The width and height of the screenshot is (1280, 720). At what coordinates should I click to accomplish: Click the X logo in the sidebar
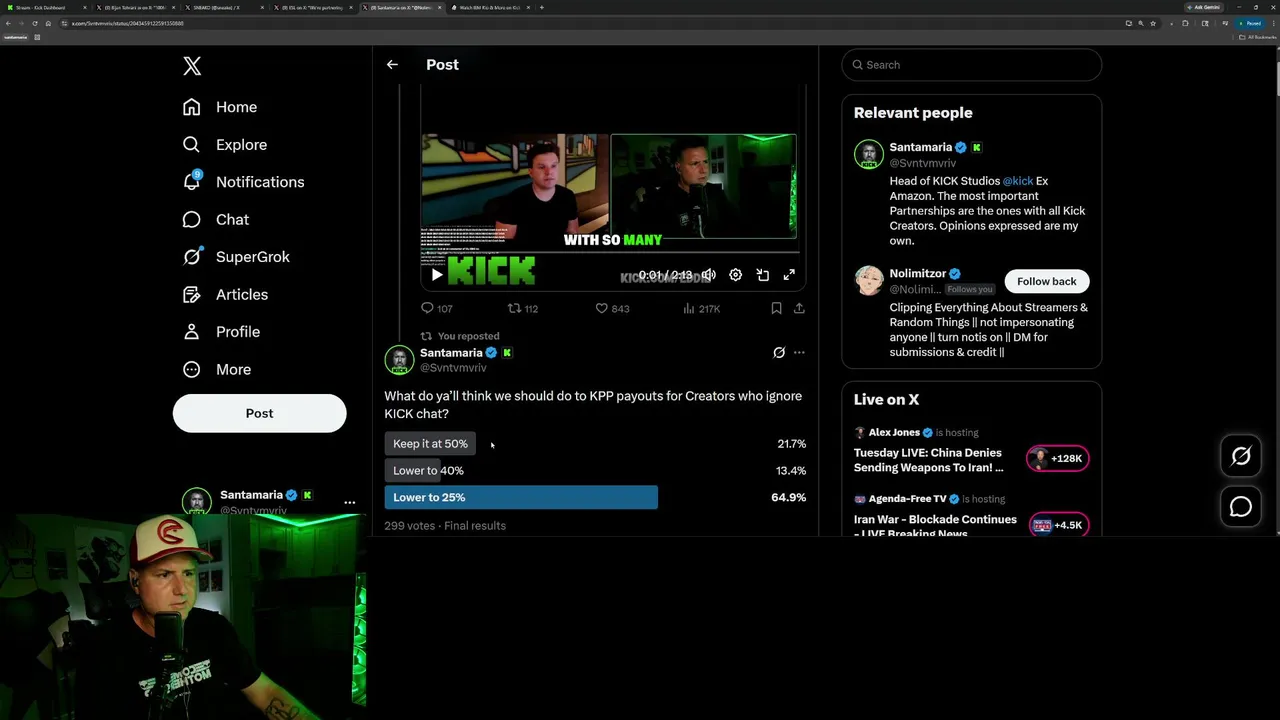tap(192, 66)
